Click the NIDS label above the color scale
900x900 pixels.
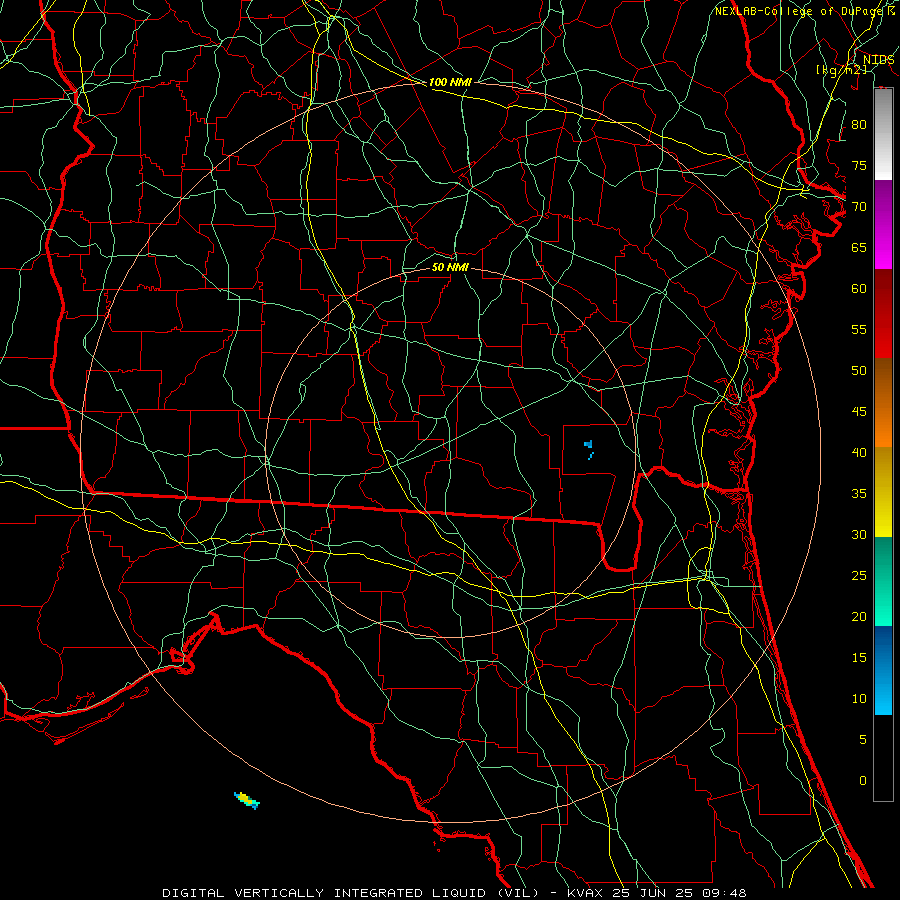(878, 60)
